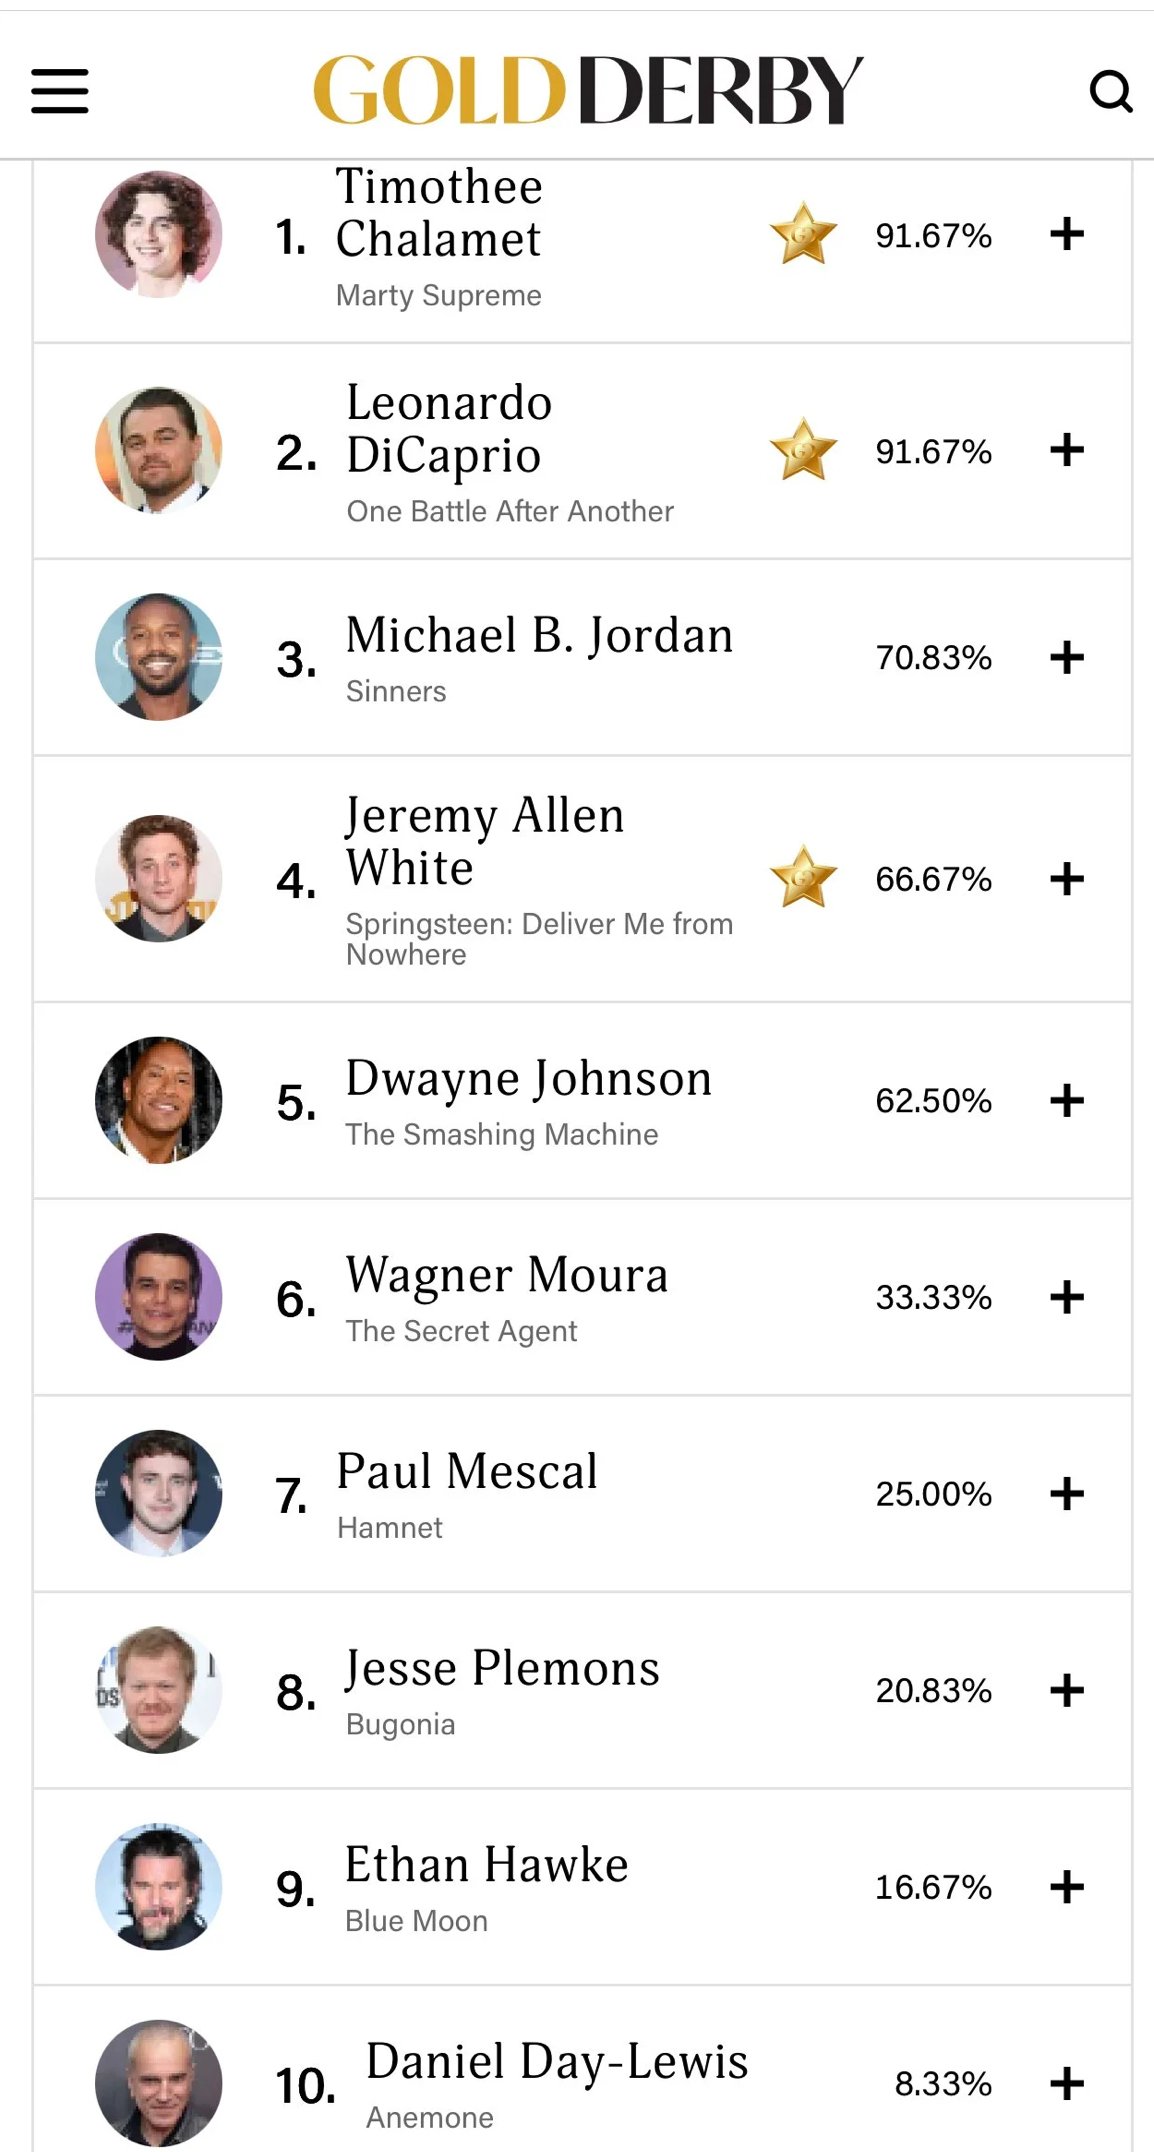The height and width of the screenshot is (2152, 1154).
Task: Expand Paul Mescal entry plus icon
Action: [x=1067, y=1493]
